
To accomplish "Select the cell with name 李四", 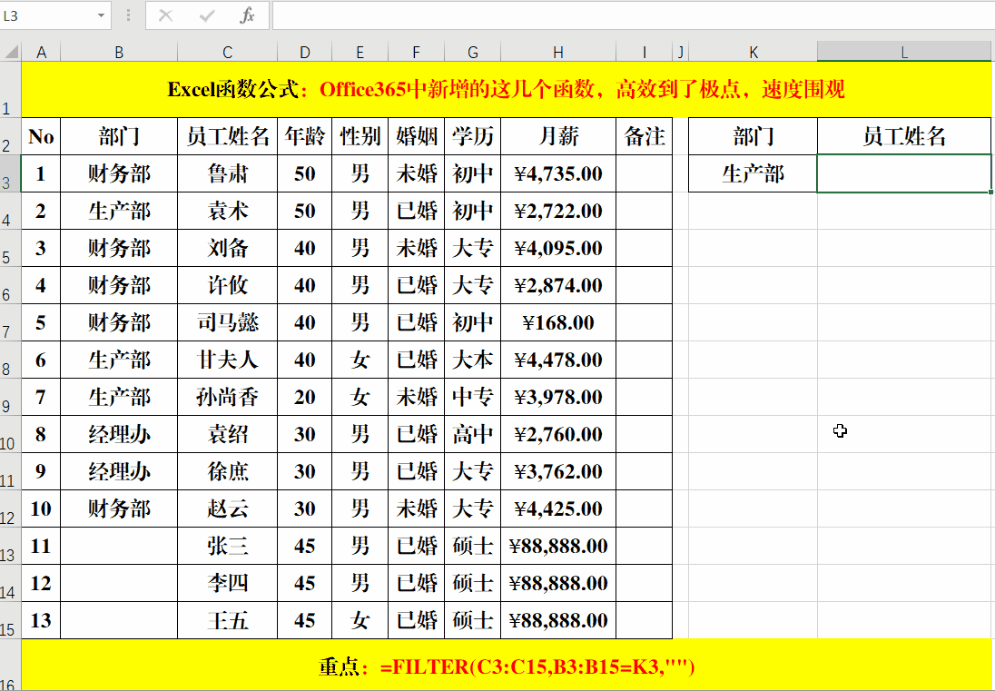I will tap(227, 583).
